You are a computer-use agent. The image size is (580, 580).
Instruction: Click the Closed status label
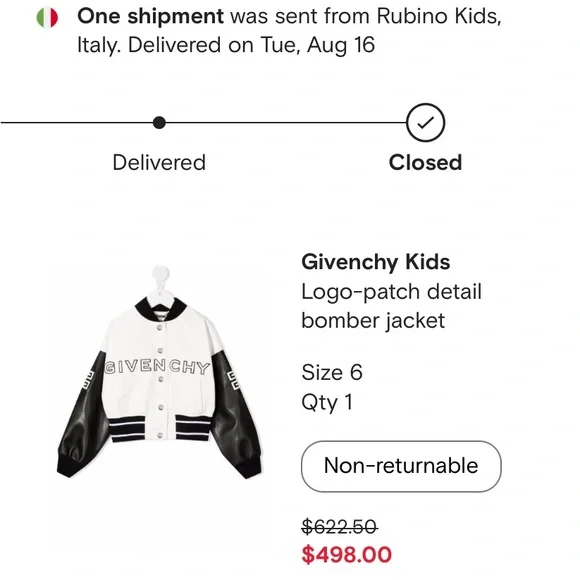pos(425,162)
